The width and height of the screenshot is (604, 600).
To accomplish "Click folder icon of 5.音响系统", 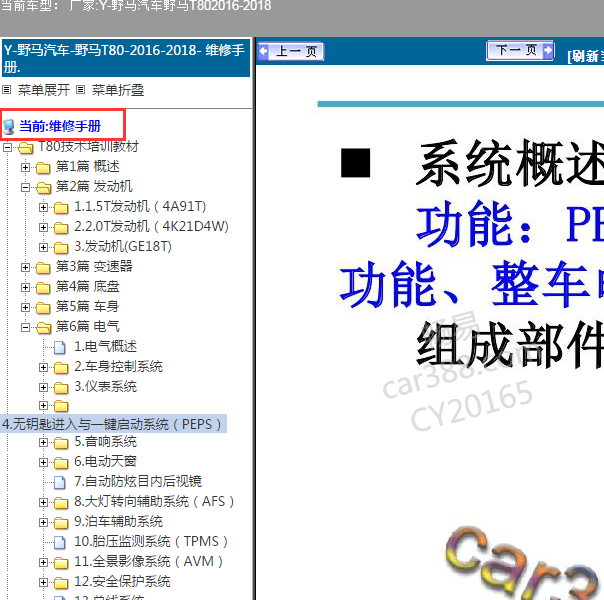I will point(61,443).
